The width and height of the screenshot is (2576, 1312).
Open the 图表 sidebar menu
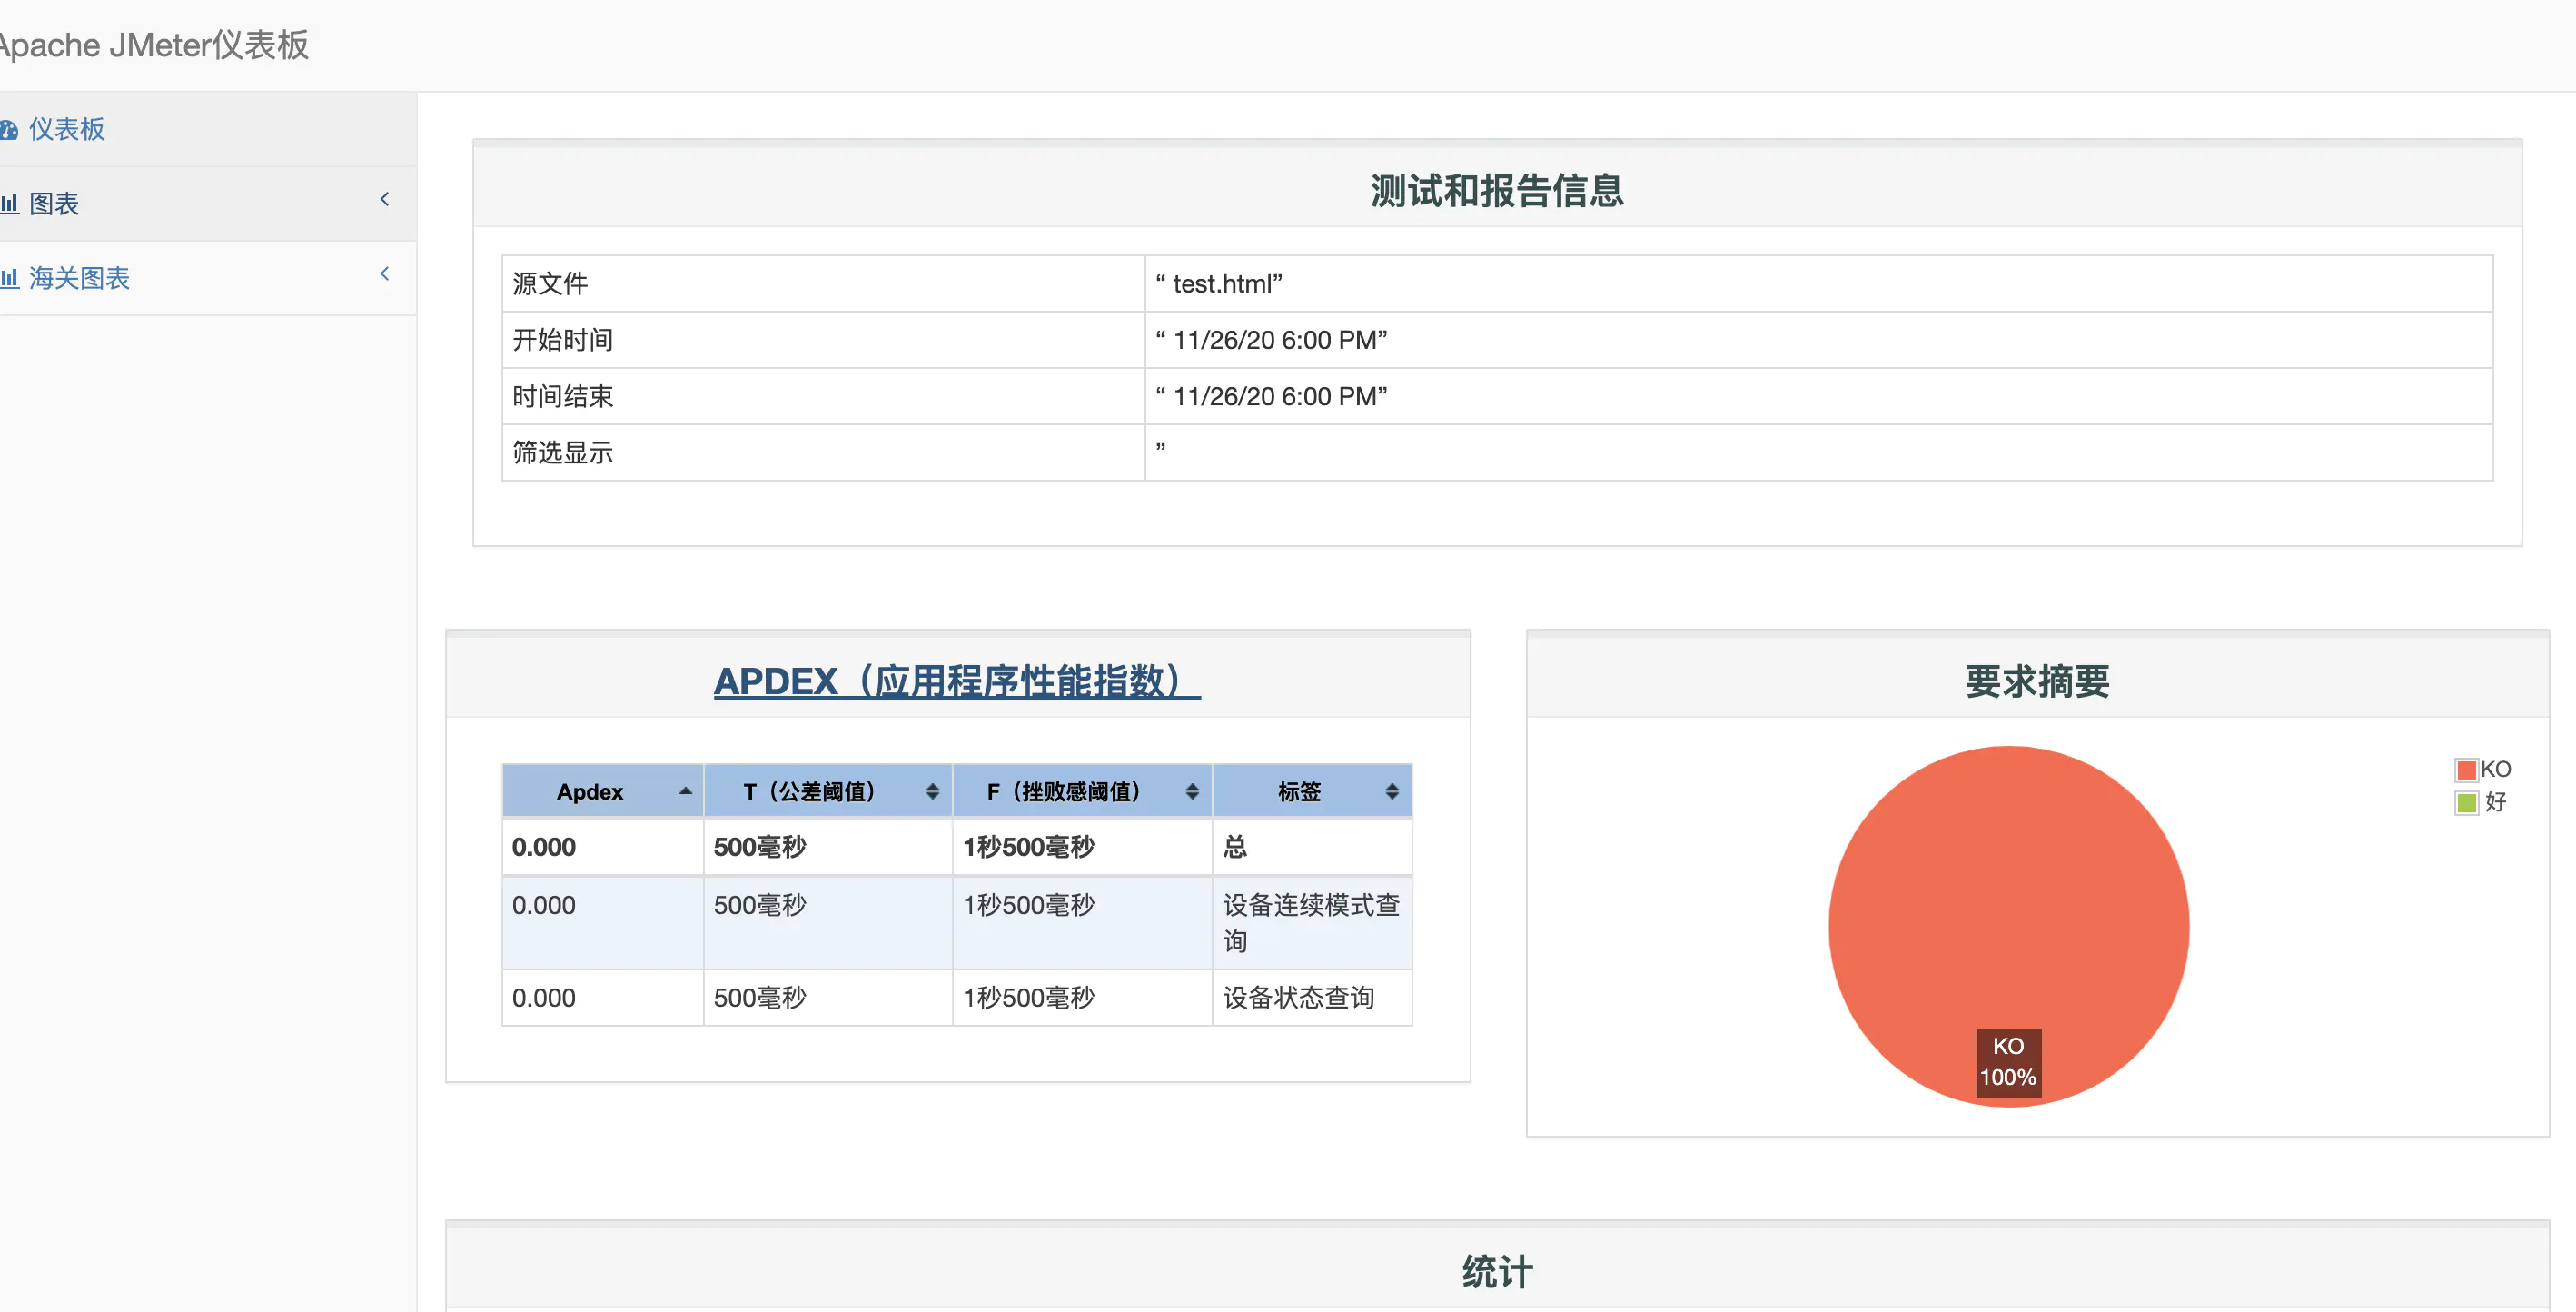[x=54, y=204]
